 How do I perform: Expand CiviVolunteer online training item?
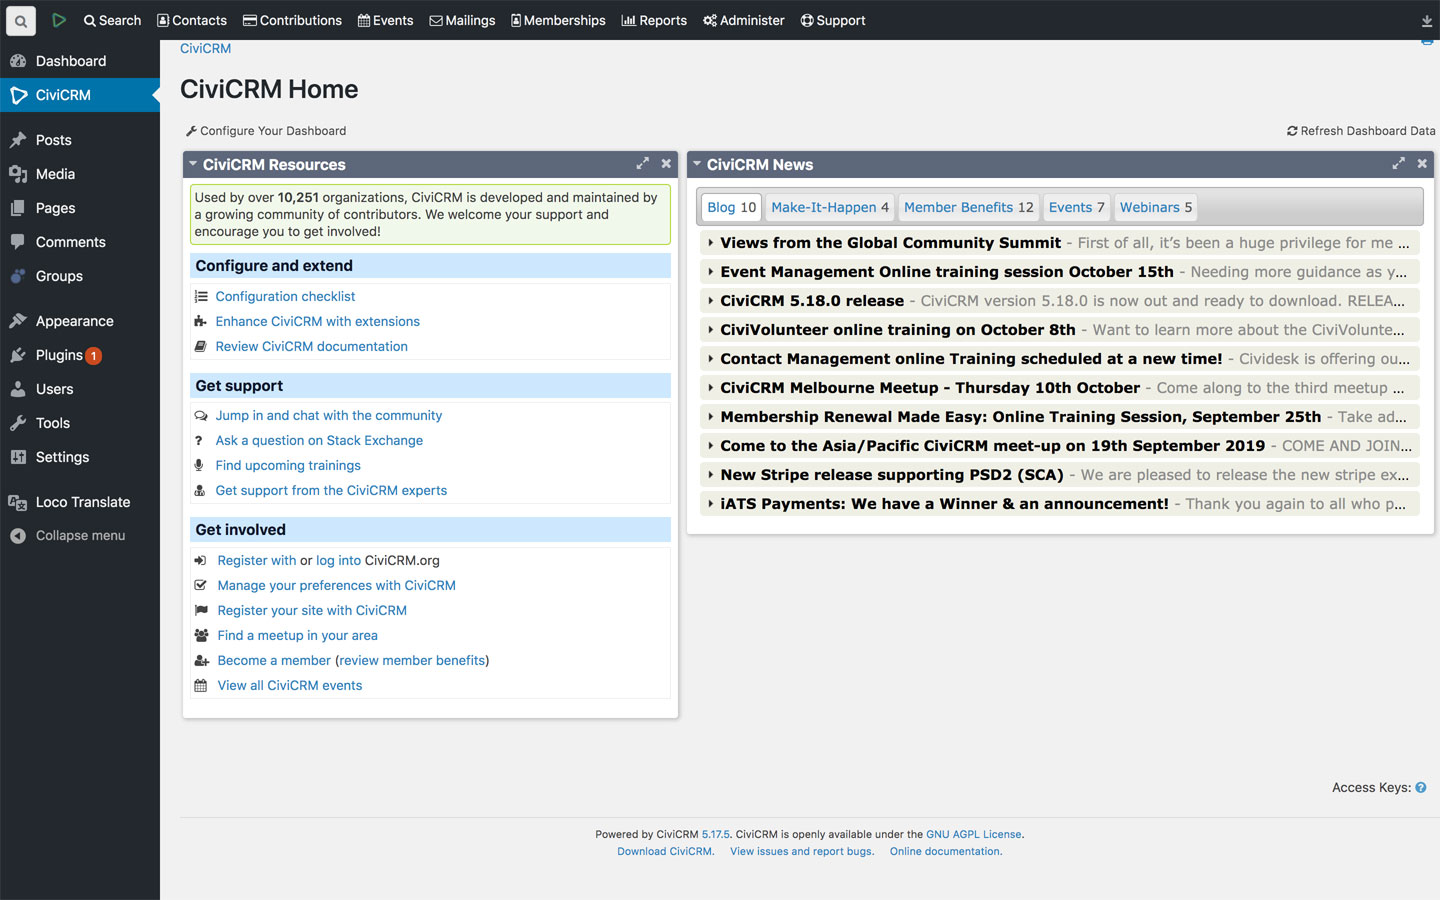point(1060,330)
